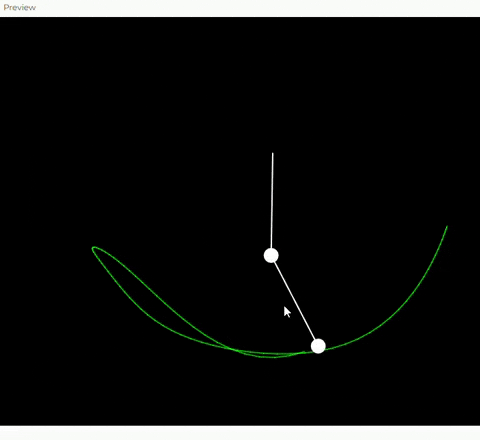
Task: Click the lower pendulum bob
Action: coord(318,346)
